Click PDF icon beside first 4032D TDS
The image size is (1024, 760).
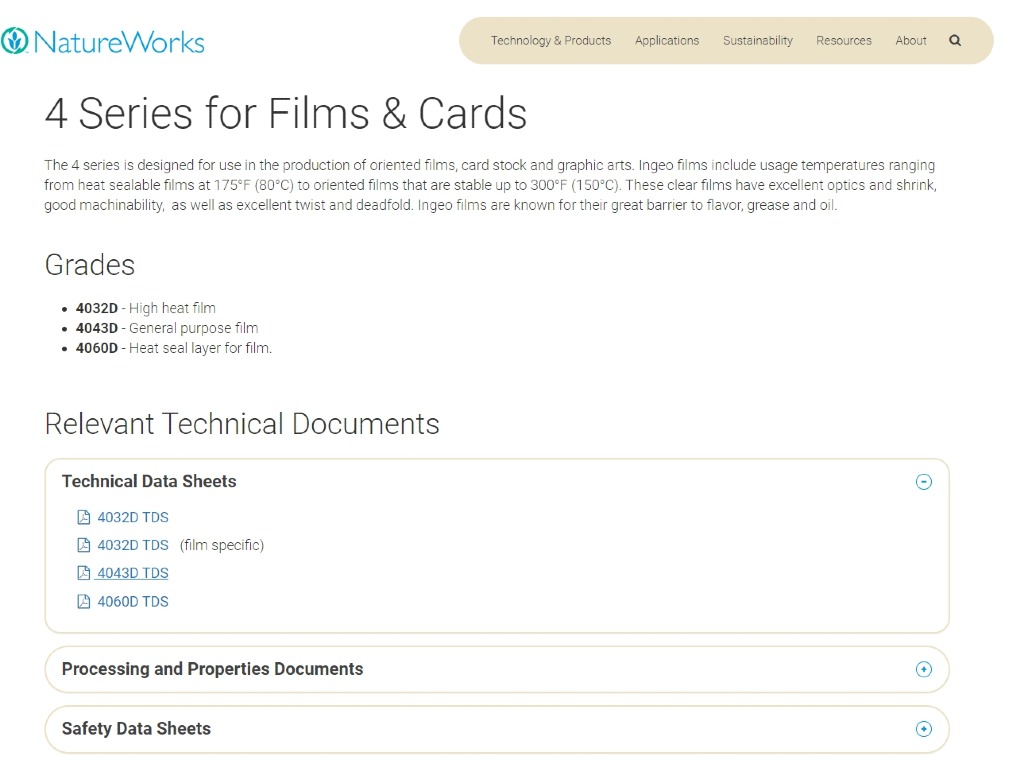click(84, 517)
